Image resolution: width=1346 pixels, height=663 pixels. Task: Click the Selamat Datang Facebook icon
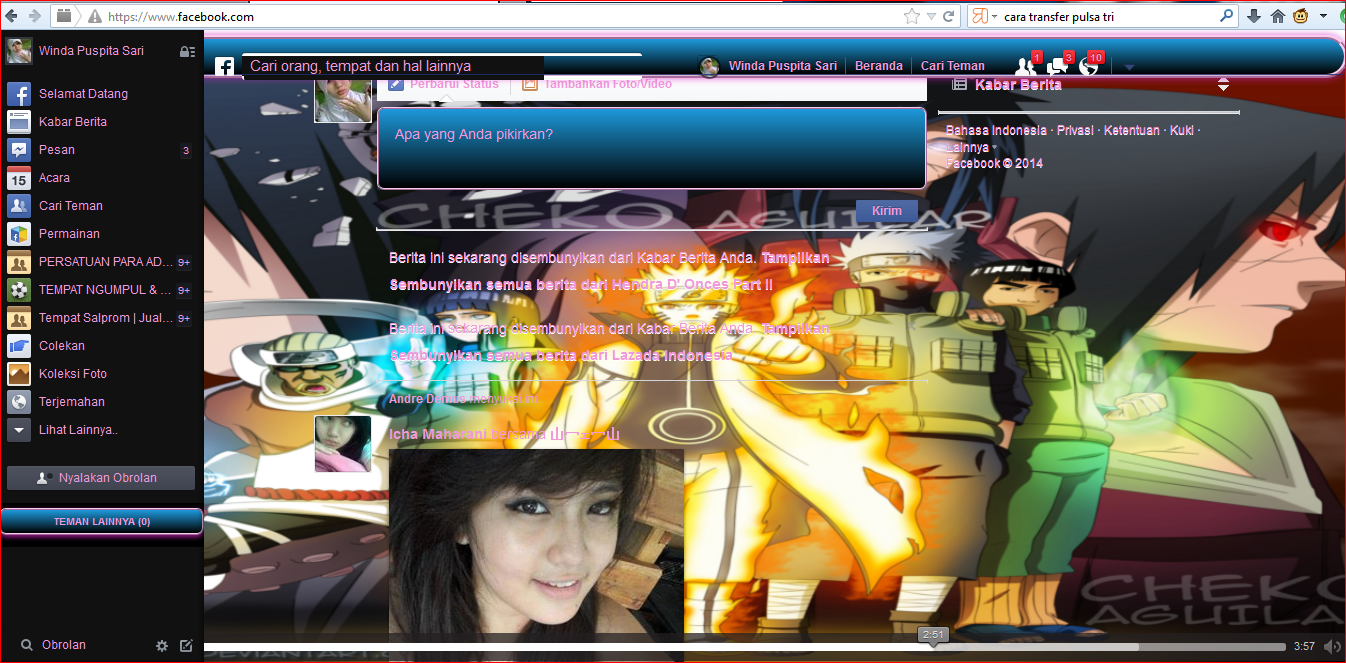tap(19, 94)
